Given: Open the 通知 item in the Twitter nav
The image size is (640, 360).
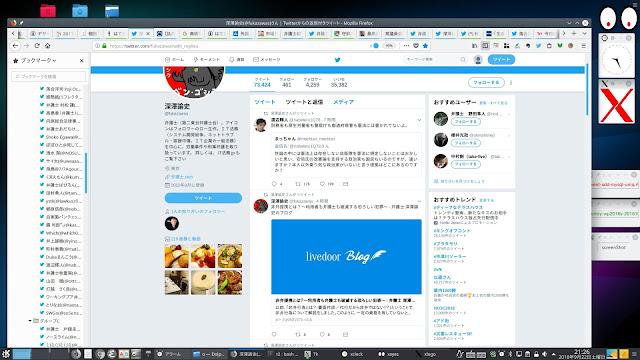Looking at the screenshot, I should [237, 60].
